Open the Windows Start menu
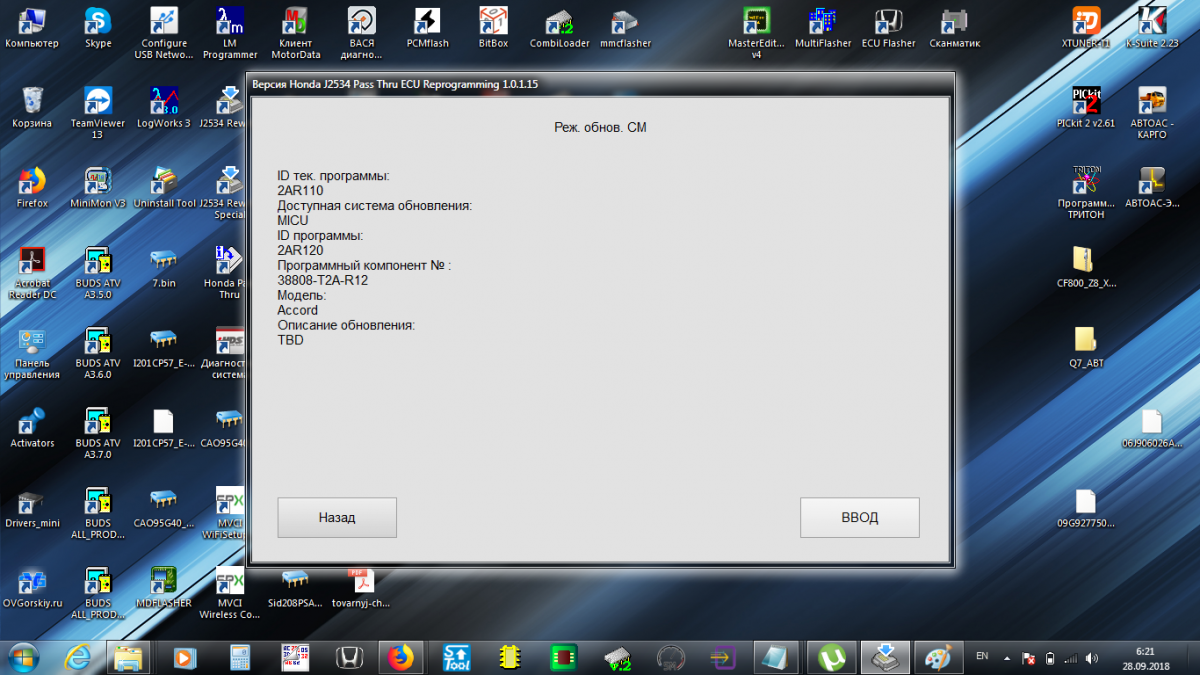The image size is (1200, 675). (22, 657)
